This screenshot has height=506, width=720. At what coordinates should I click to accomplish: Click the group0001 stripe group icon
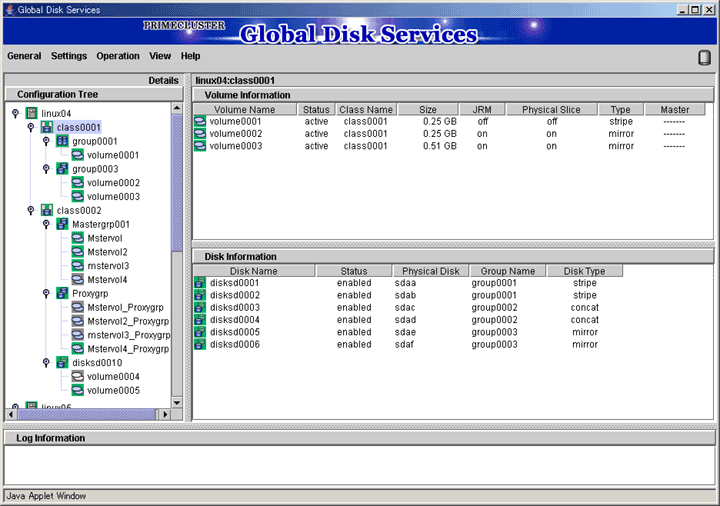click(62, 141)
